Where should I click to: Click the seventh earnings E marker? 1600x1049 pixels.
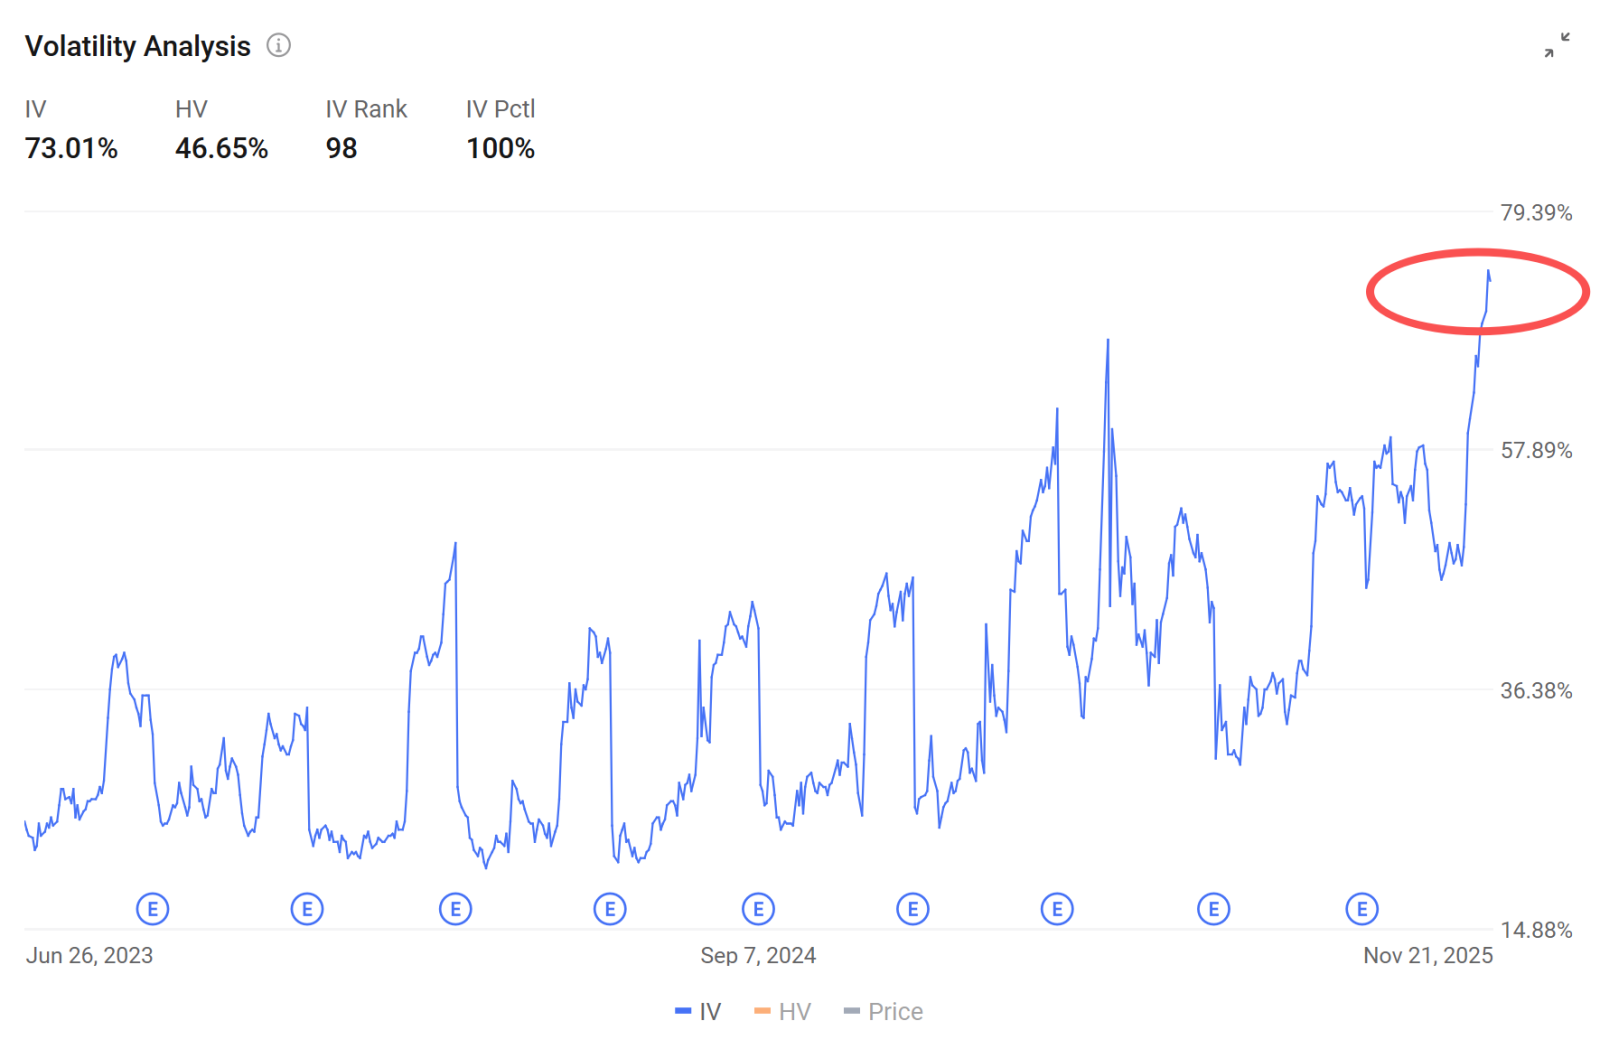[1057, 909]
